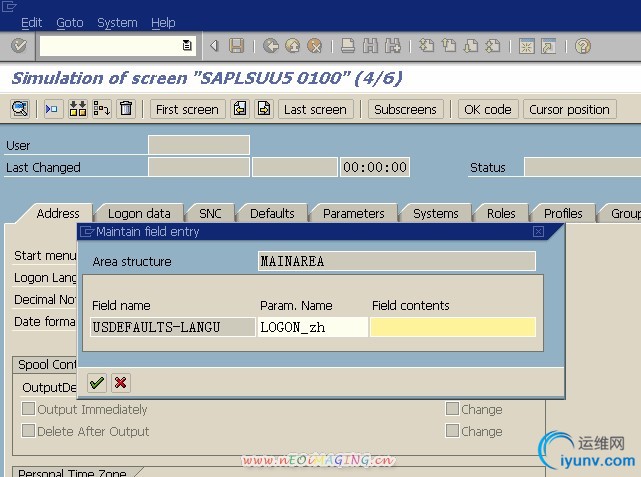Click the USDEFAULTS-LANGU field name box
The height and width of the screenshot is (477, 641).
coord(173,327)
